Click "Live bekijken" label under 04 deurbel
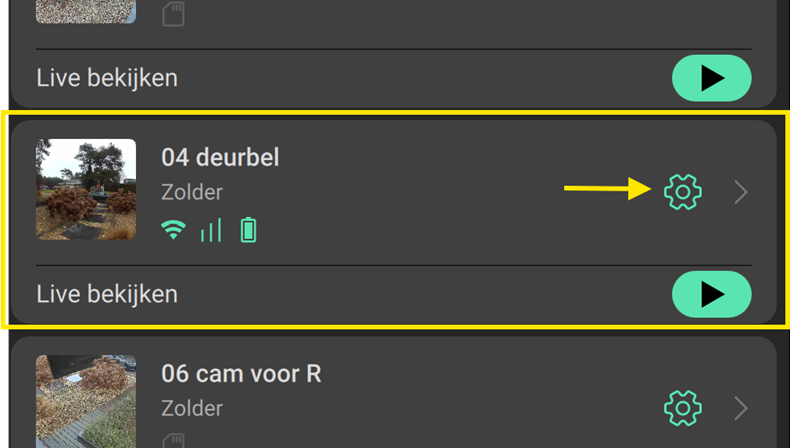Image resolution: width=790 pixels, height=448 pixels. [x=107, y=294]
